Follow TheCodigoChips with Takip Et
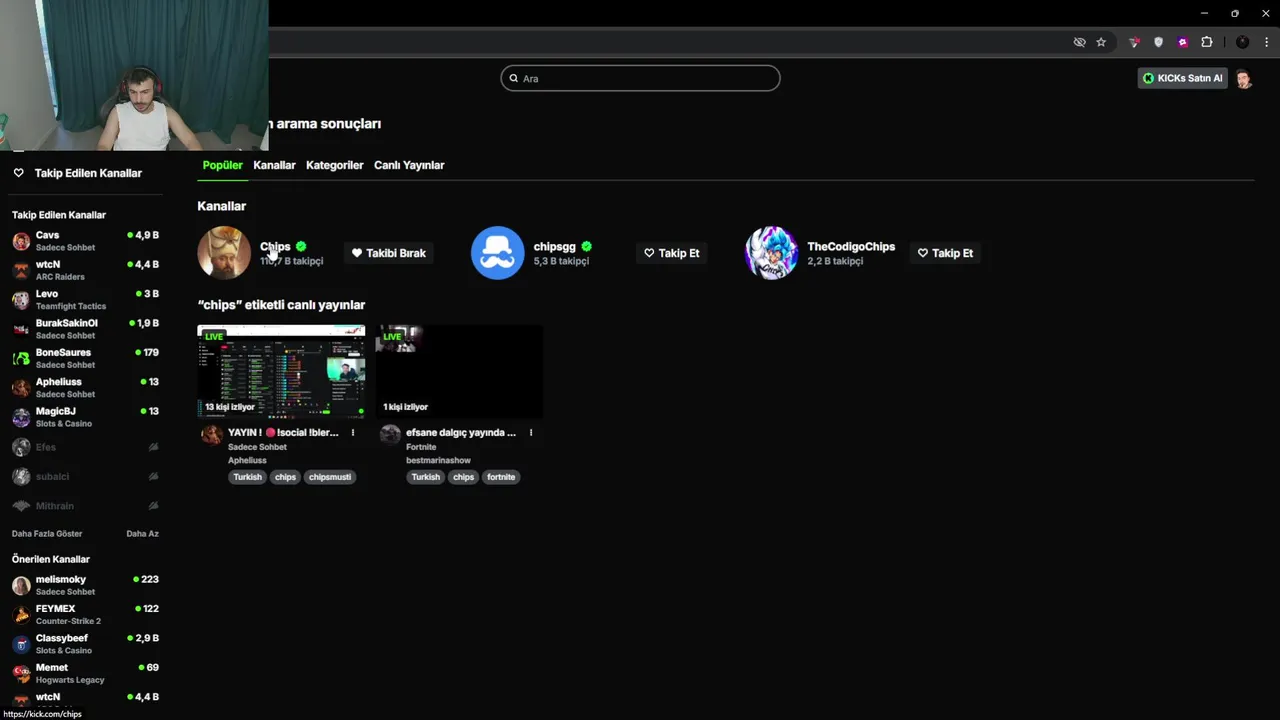 coord(946,253)
